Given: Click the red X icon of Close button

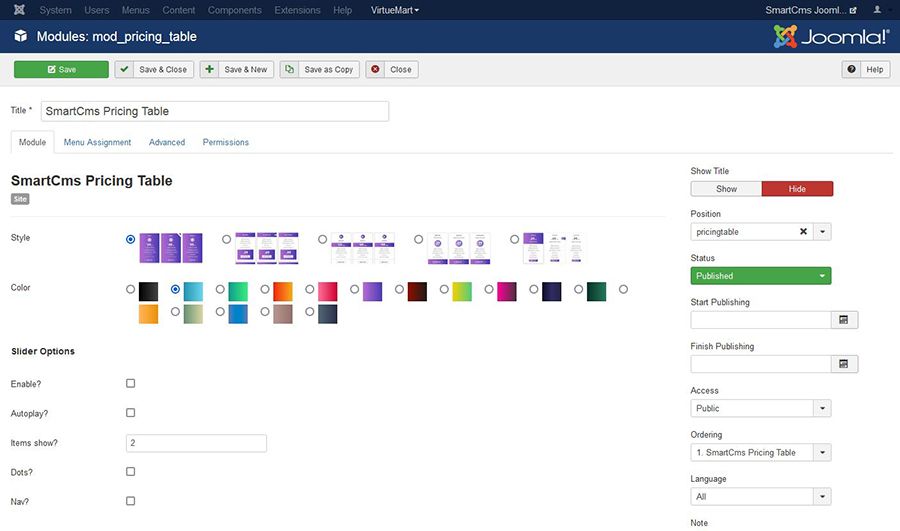Looking at the screenshot, I should [375, 69].
